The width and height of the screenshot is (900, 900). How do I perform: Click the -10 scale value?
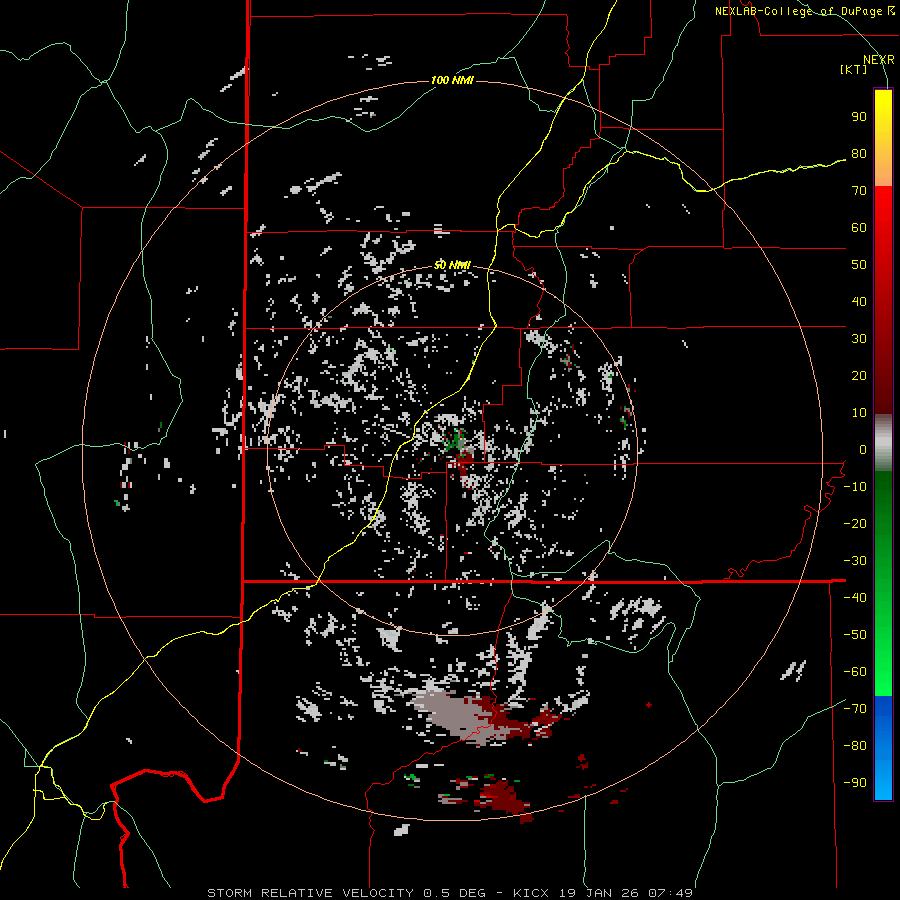[855, 487]
